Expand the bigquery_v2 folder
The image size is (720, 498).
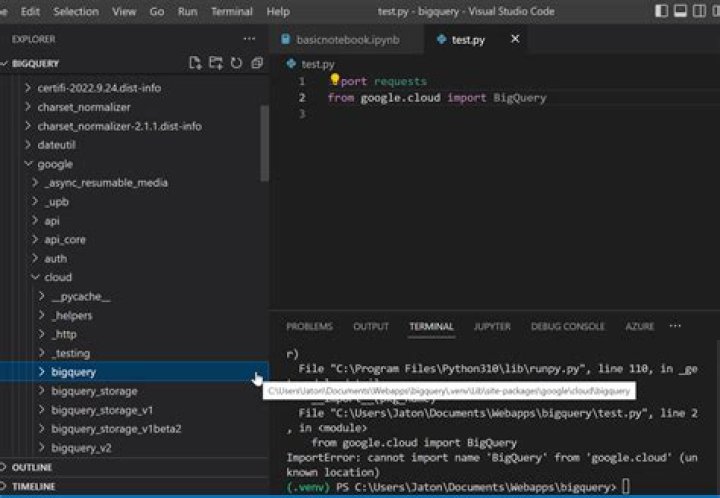pyautogui.click(x=133, y=448)
